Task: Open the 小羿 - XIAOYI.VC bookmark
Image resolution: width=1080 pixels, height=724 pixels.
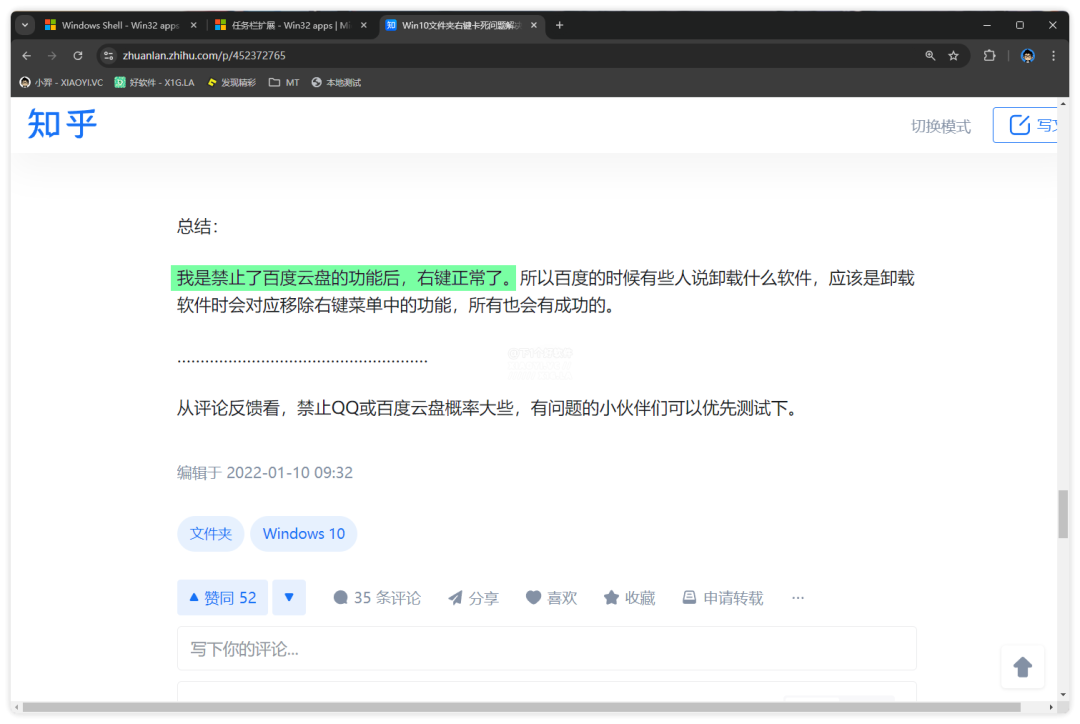Action: tap(61, 83)
